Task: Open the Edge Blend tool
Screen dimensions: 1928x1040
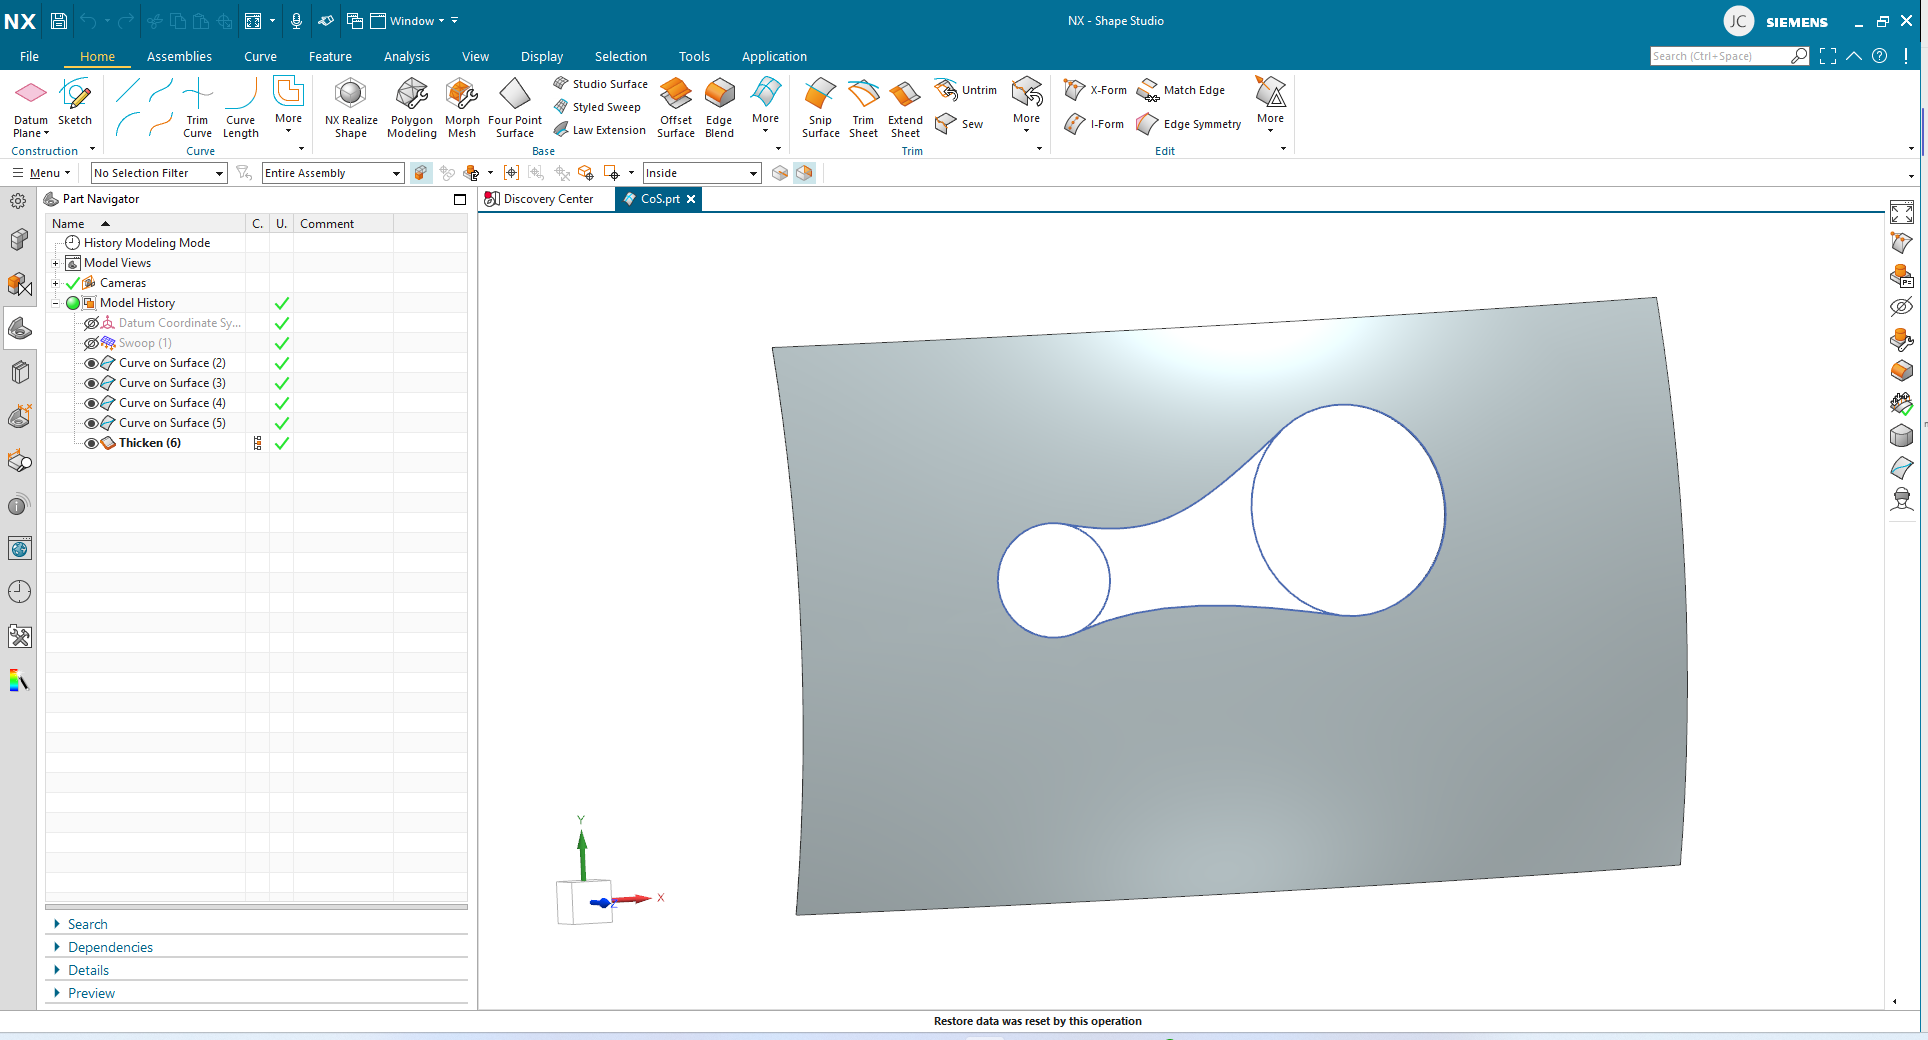Action: (719, 107)
